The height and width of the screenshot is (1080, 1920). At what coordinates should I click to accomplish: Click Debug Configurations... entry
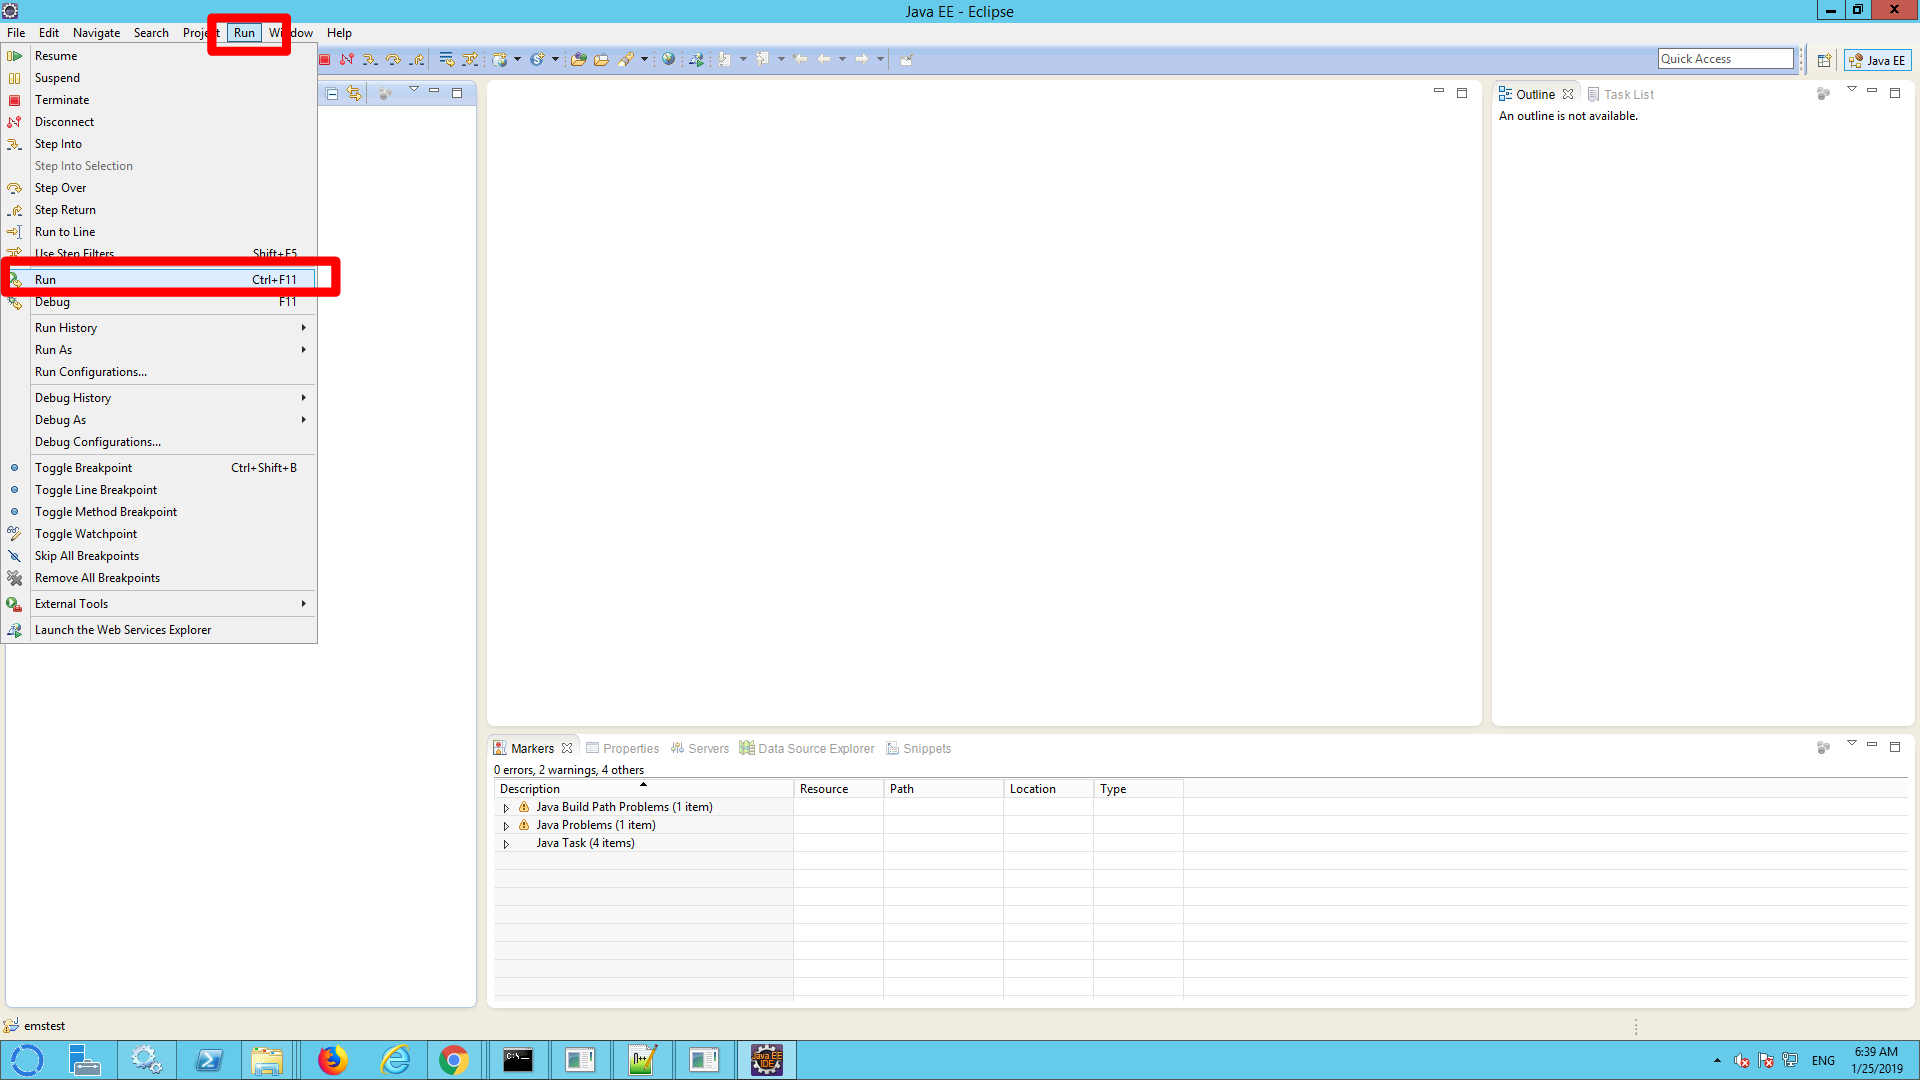[x=159, y=442]
